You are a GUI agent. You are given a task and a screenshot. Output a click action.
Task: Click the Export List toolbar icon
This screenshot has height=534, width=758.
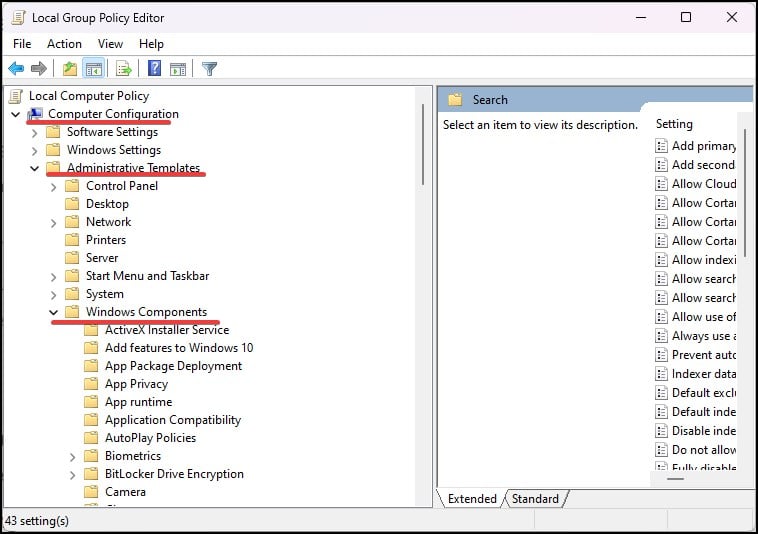click(x=124, y=69)
